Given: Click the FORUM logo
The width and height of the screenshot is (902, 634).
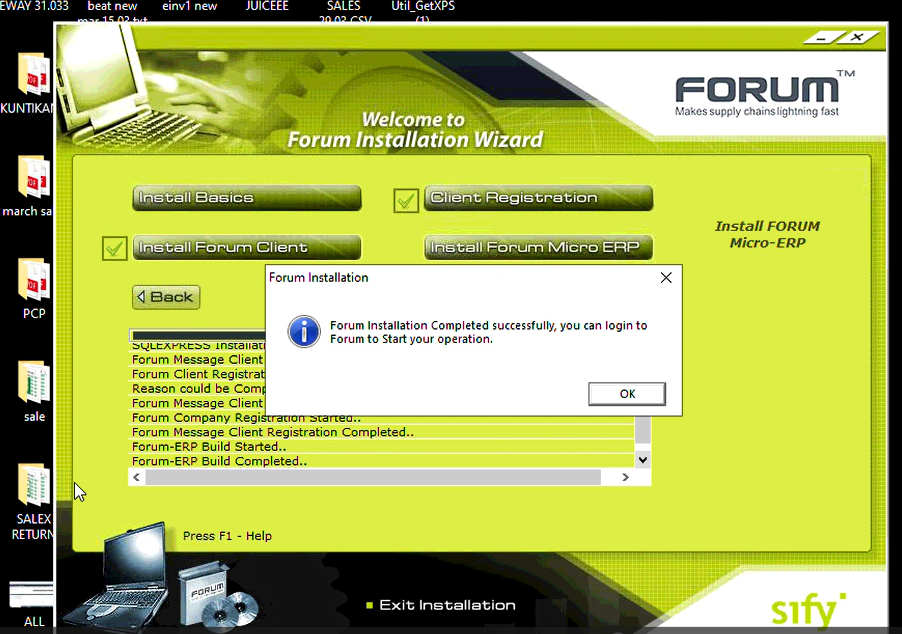Looking at the screenshot, I should point(765,94).
